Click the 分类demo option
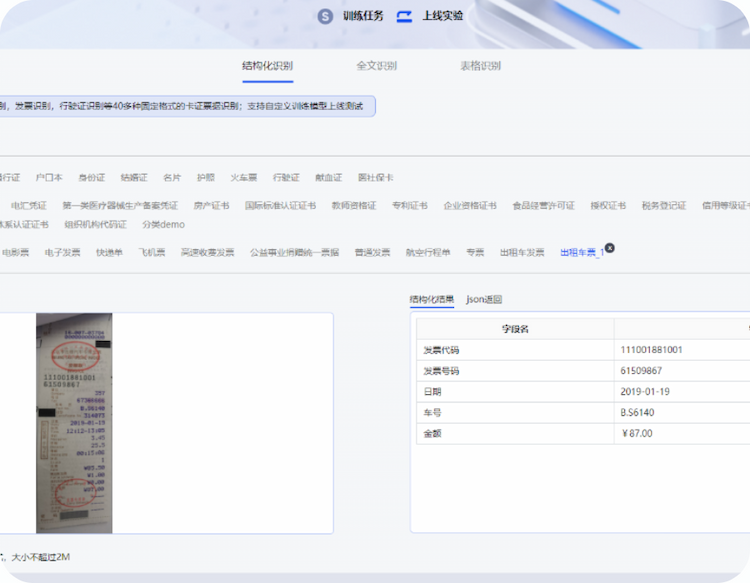The image size is (750, 583). pyautogui.click(x=163, y=225)
